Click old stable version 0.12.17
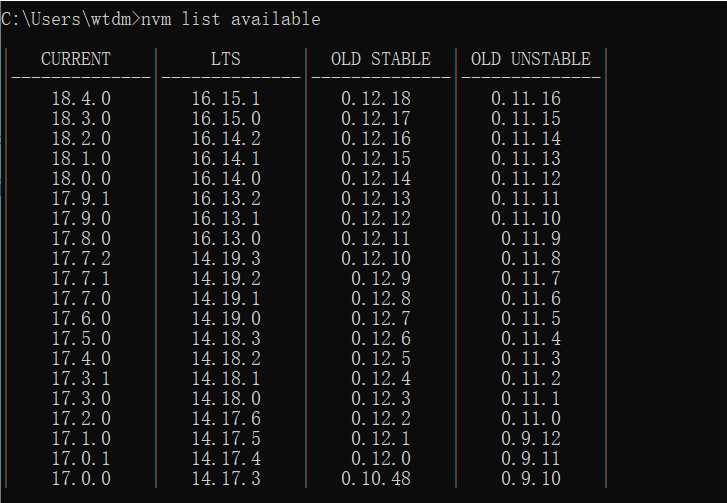Viewport: 727px width, 503px height. click(x=376, y=118)
